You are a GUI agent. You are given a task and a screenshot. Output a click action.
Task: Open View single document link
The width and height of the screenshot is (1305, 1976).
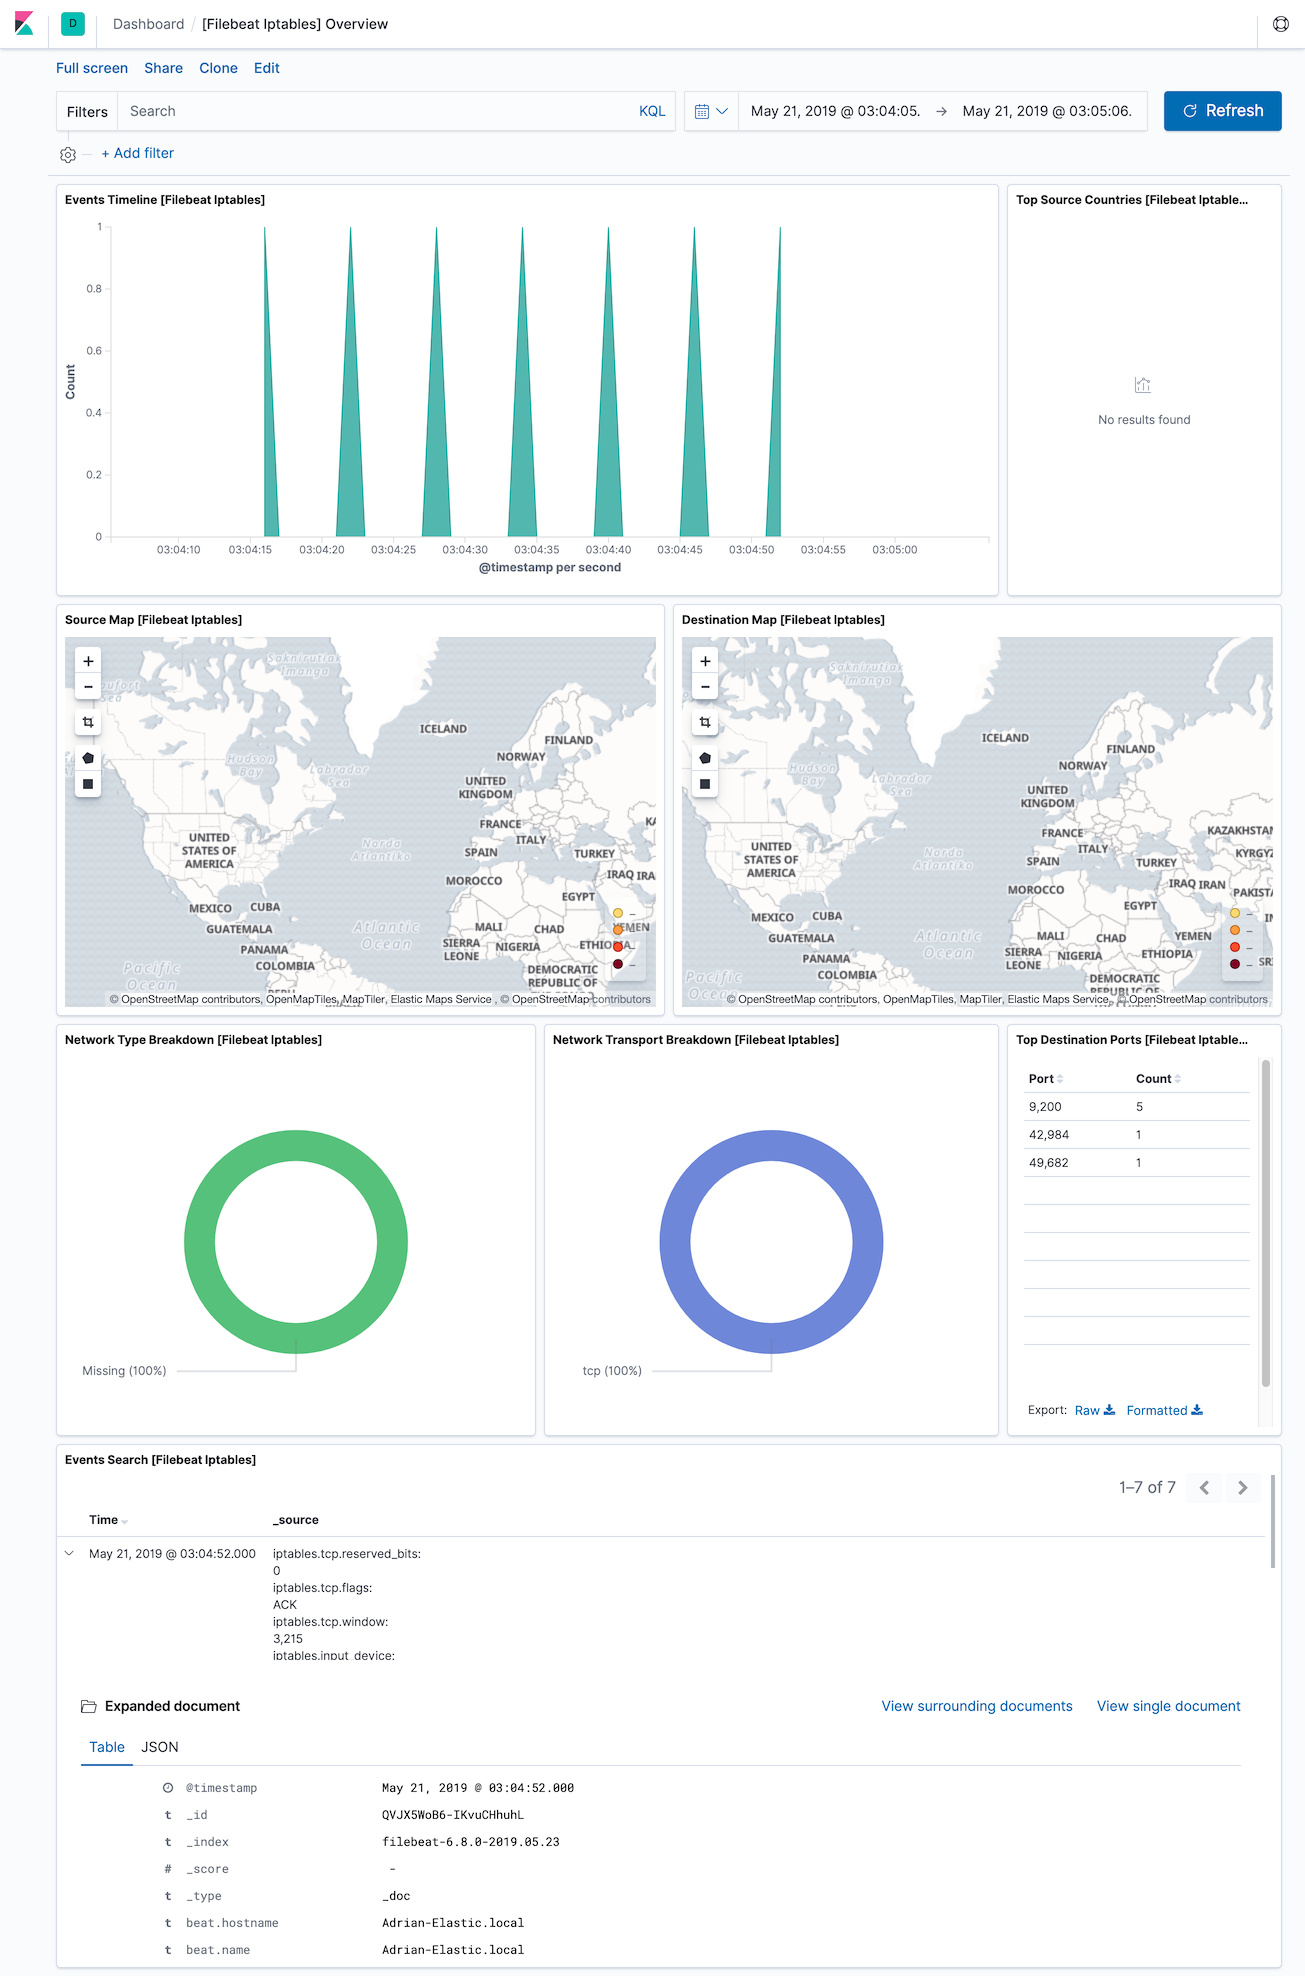point(1169,1706)
